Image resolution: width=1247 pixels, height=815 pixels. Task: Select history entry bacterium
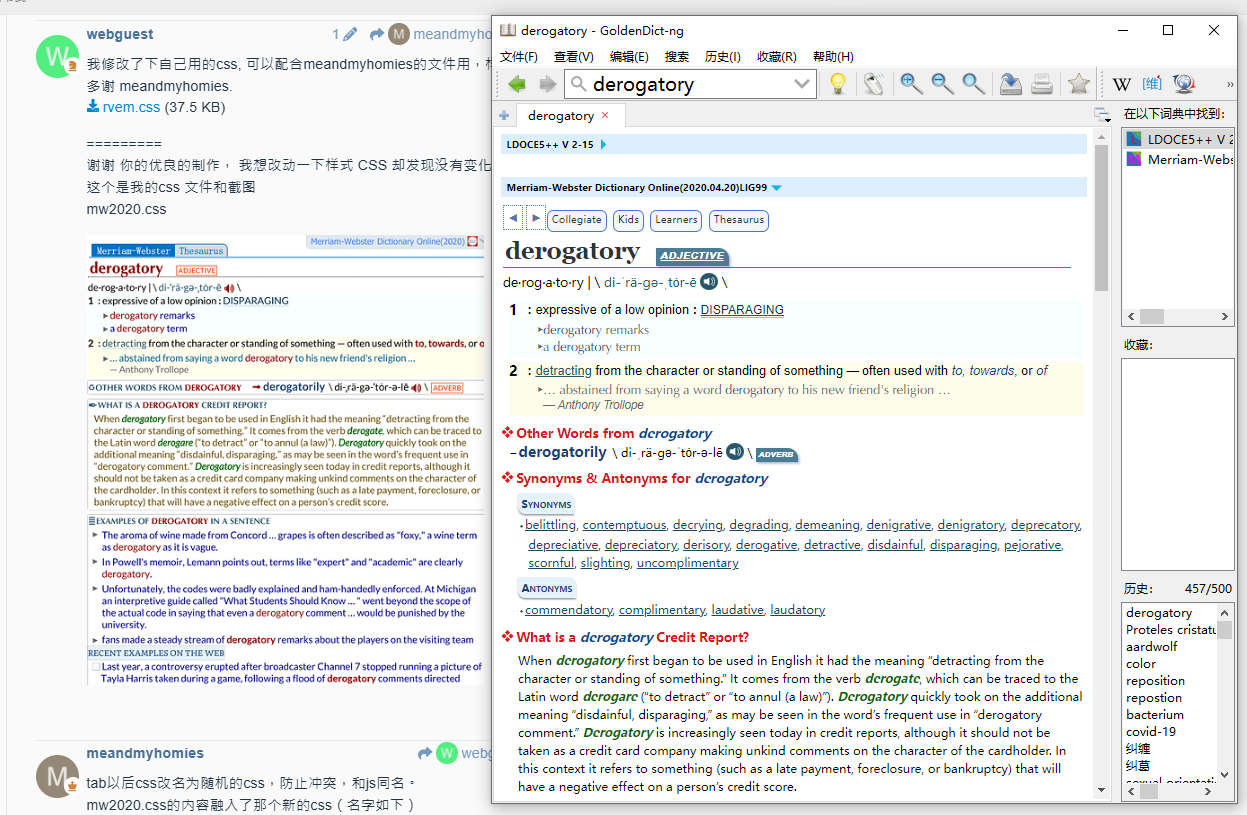[x=1155, y=715]
